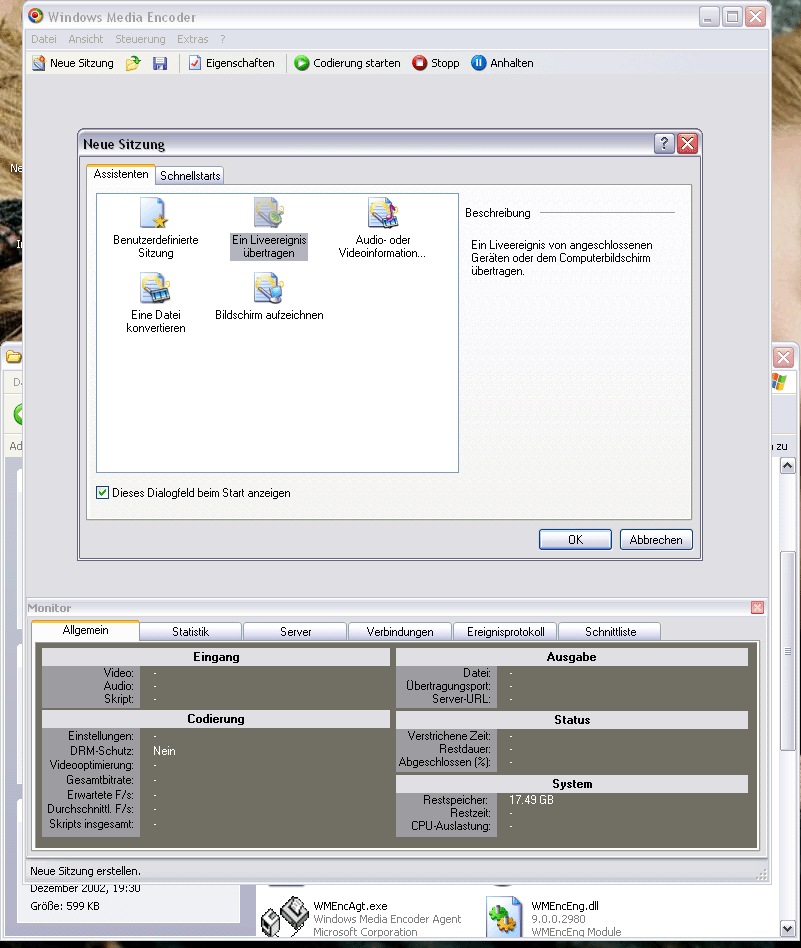
Task: Click the Stopp toolbar button
Action: pyautogui.click(x=435, y=63)
